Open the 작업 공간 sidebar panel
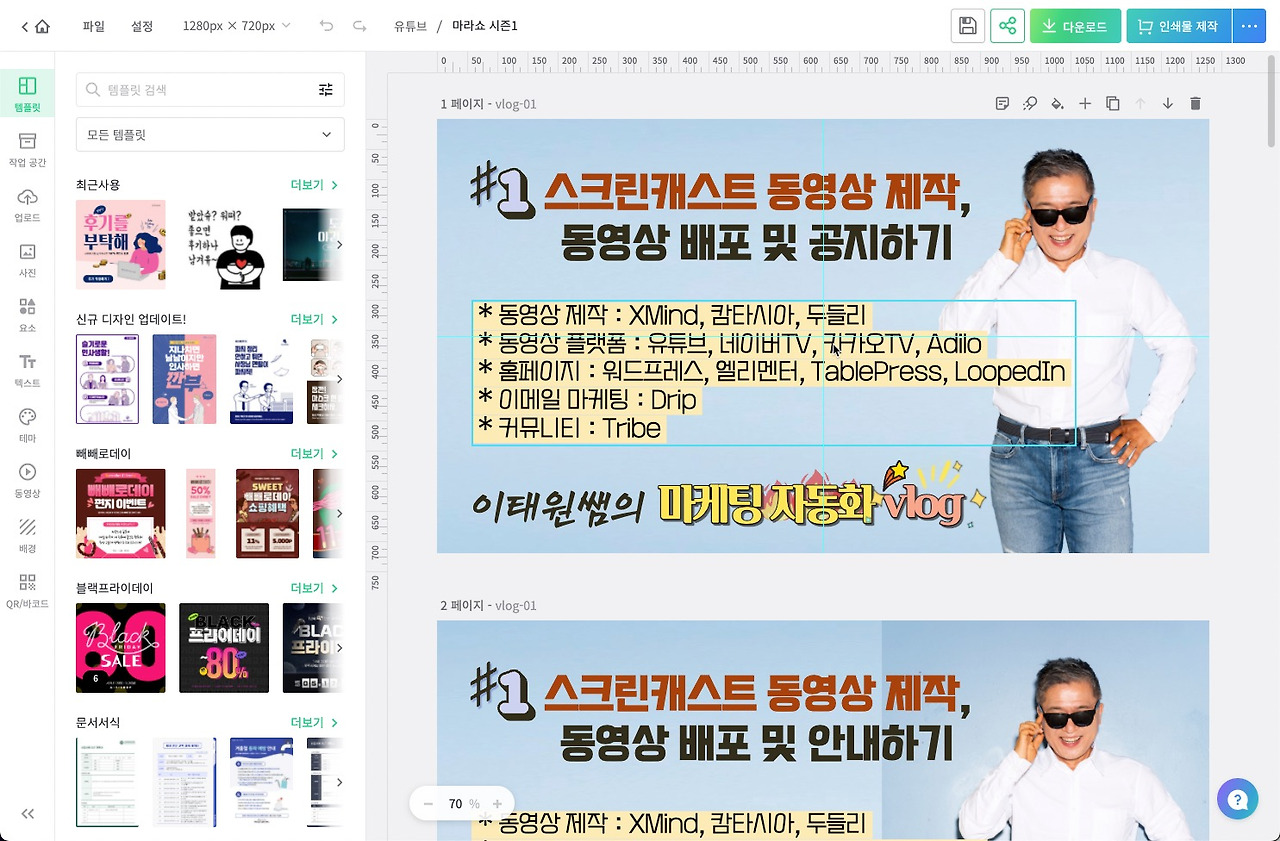The width and height of the screenshot is (1280, 841). [27, 149]
